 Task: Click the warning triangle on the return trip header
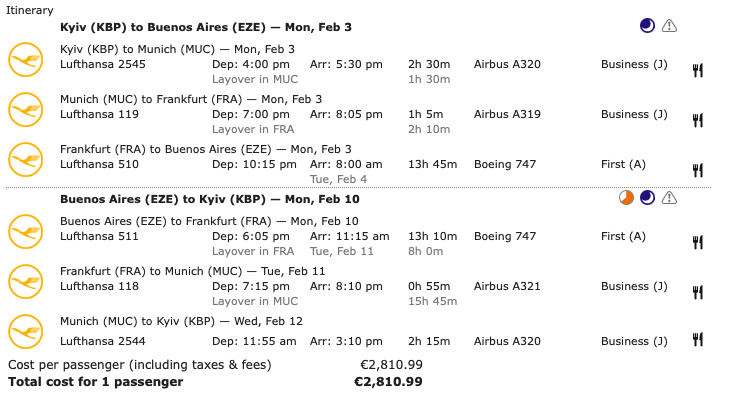[x=669, y=197]
